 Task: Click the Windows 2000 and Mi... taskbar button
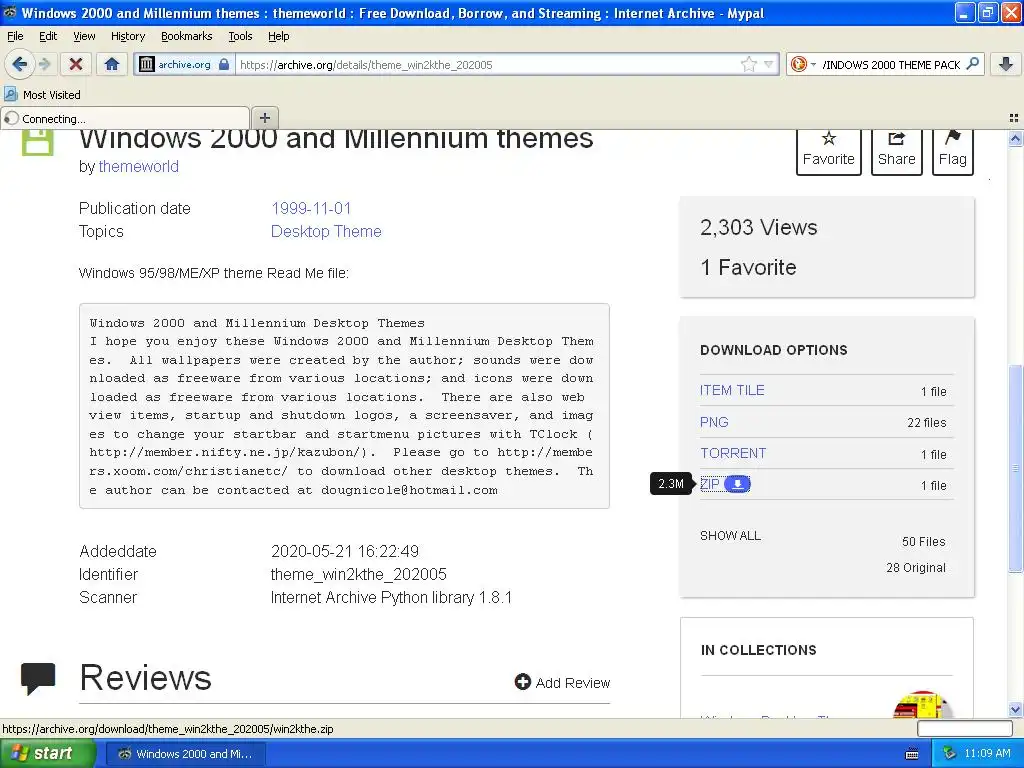click(x=185, y=754)
